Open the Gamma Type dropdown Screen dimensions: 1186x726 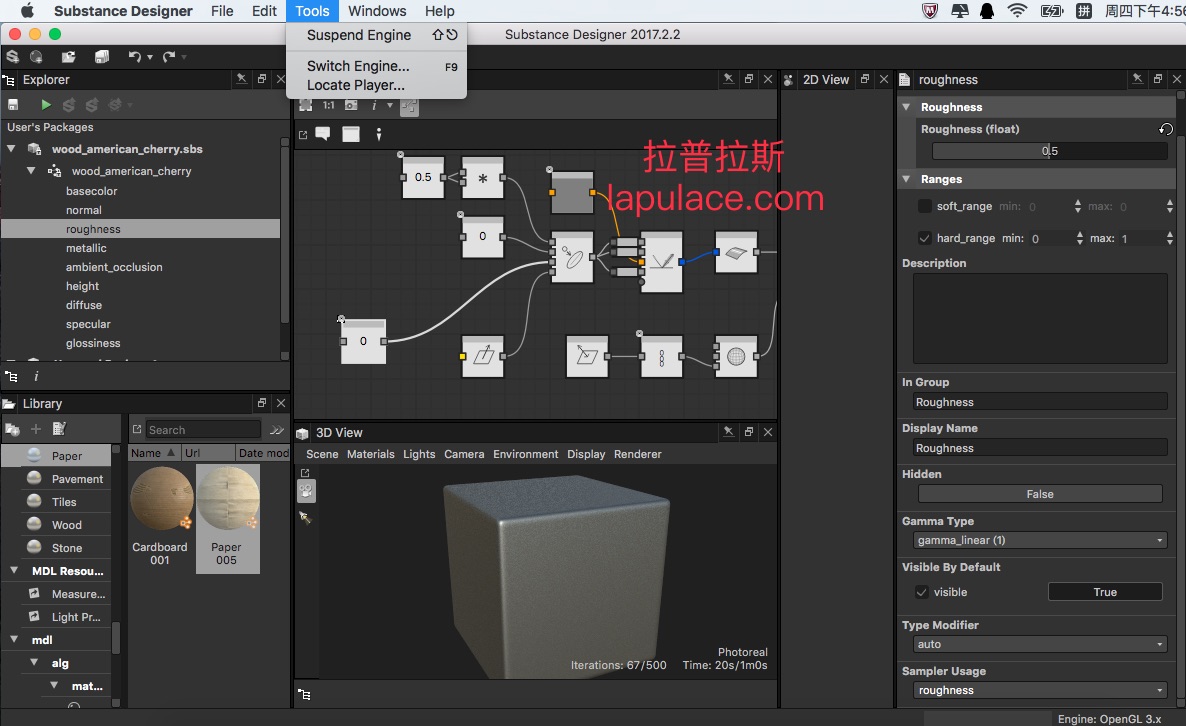pos(1040,540)
